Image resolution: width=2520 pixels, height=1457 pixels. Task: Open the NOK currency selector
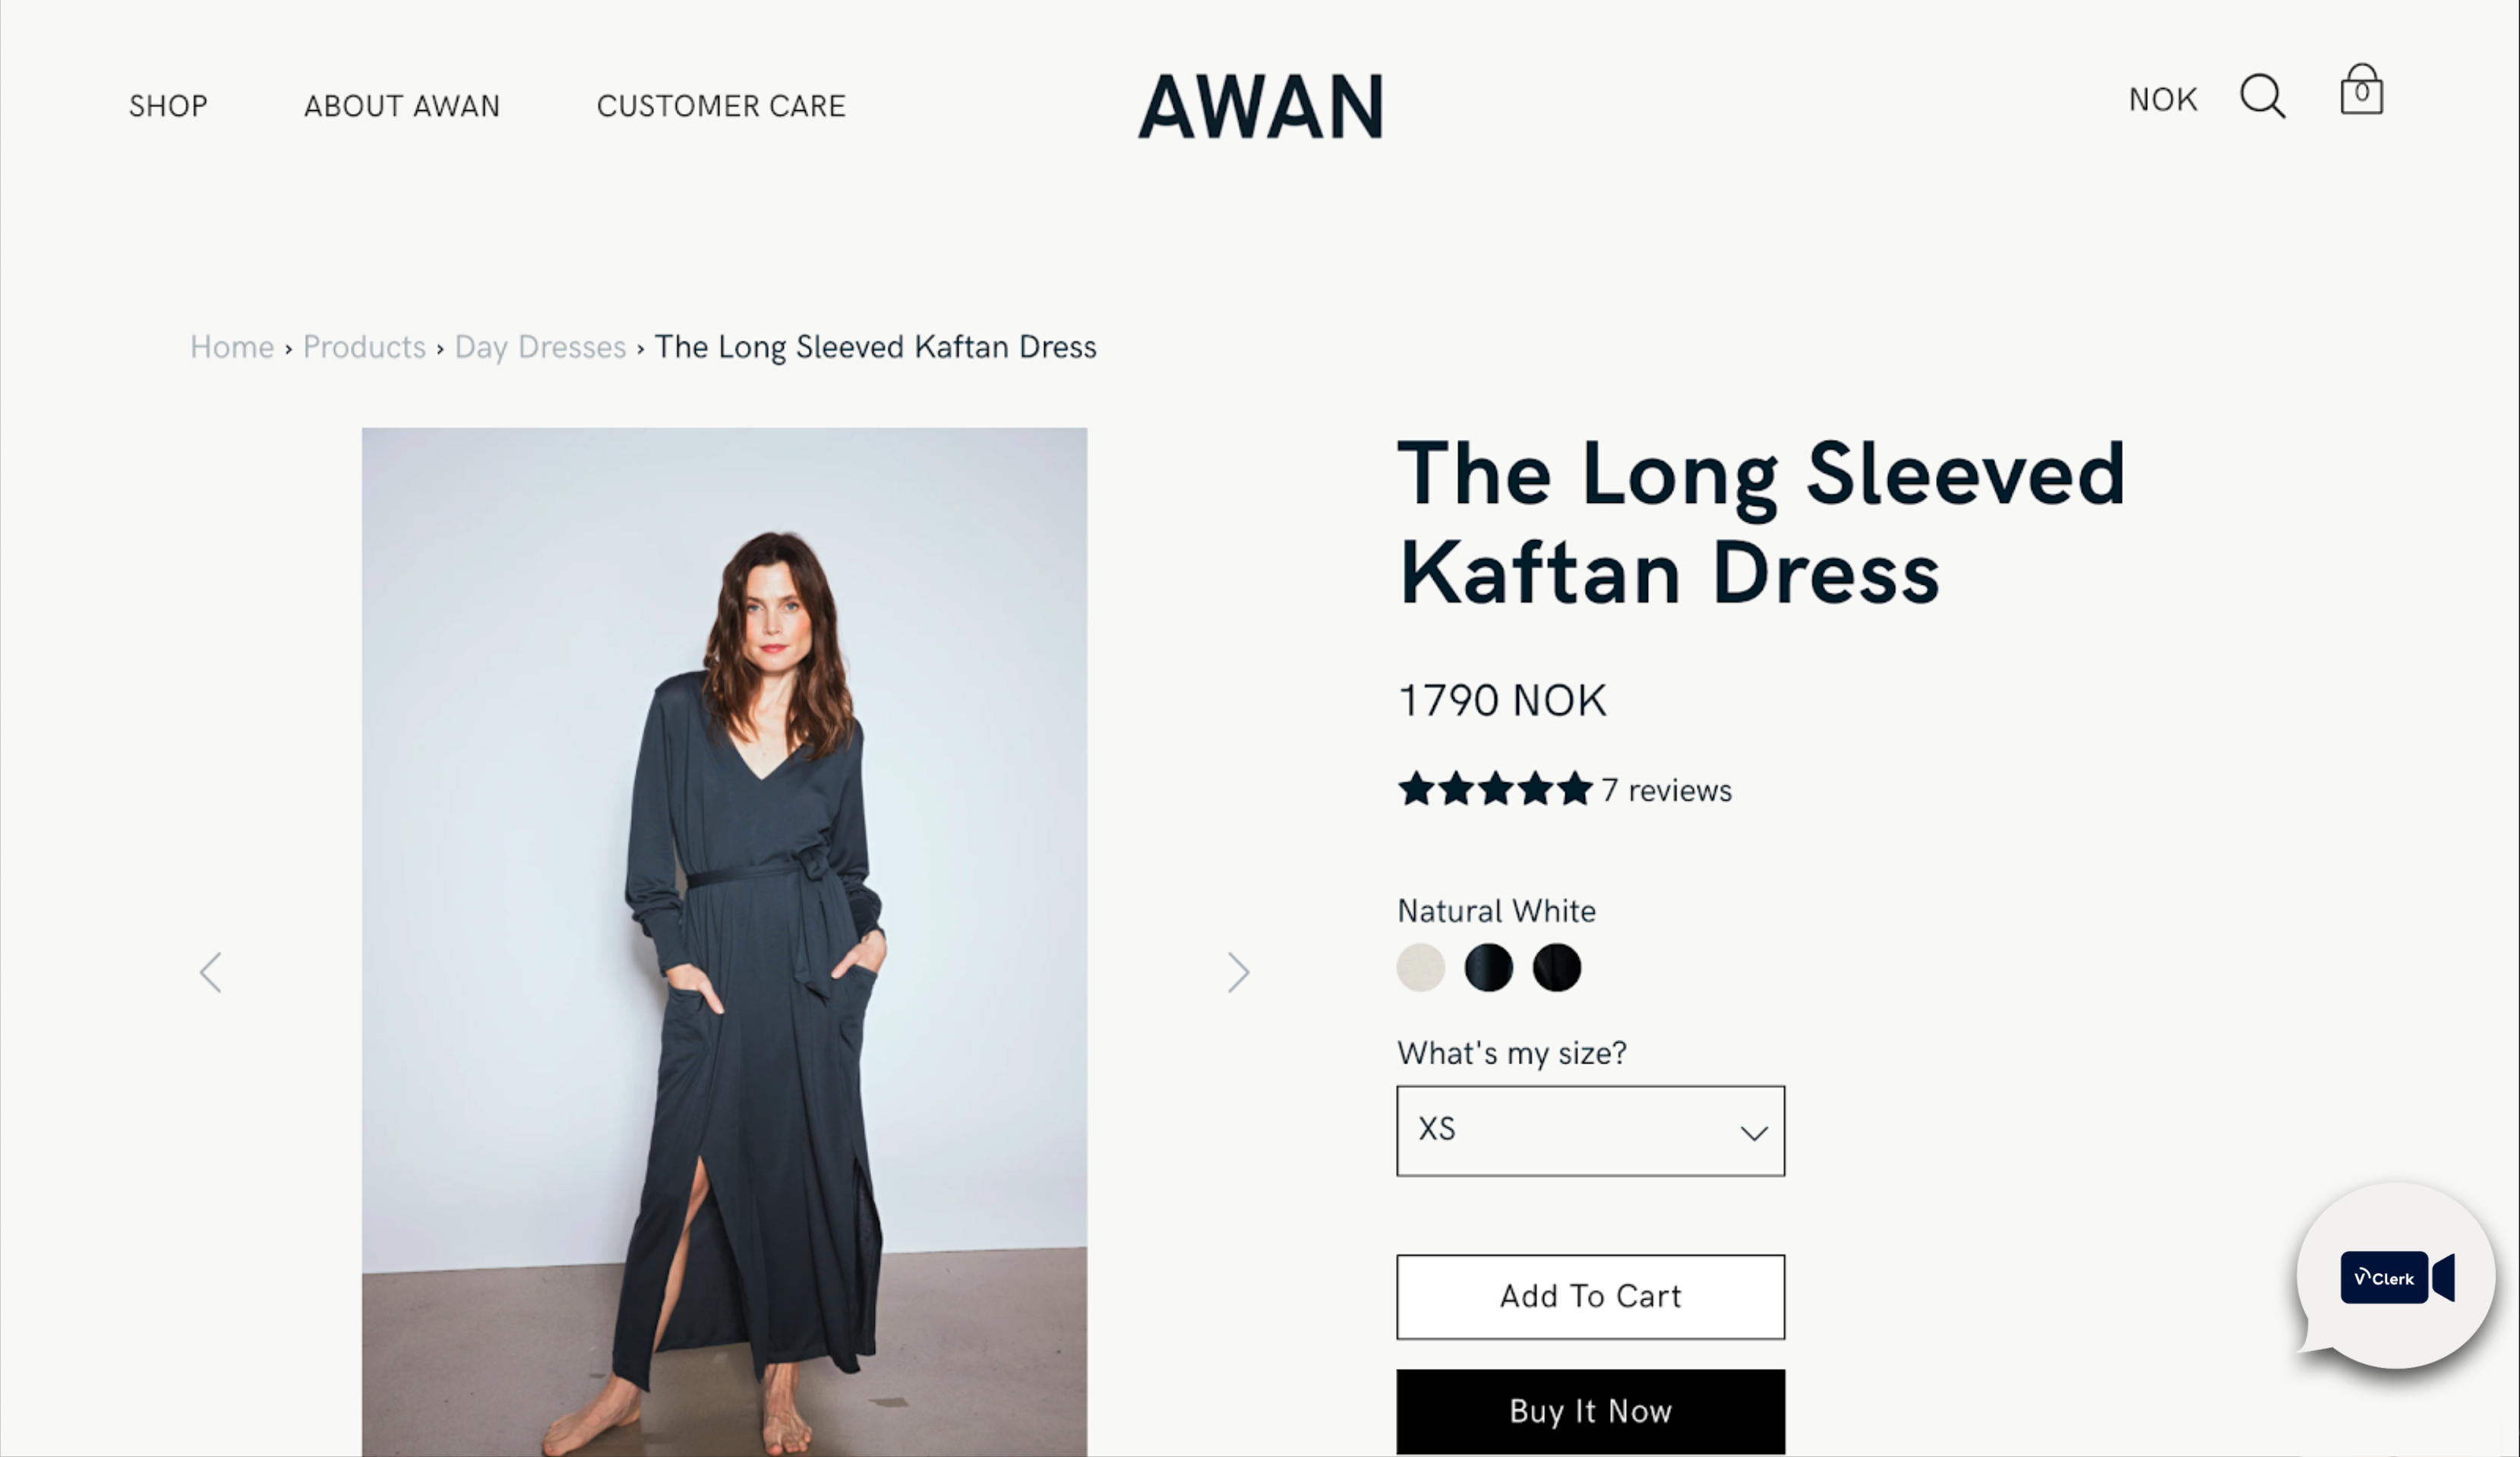[x=2162, y=100]
